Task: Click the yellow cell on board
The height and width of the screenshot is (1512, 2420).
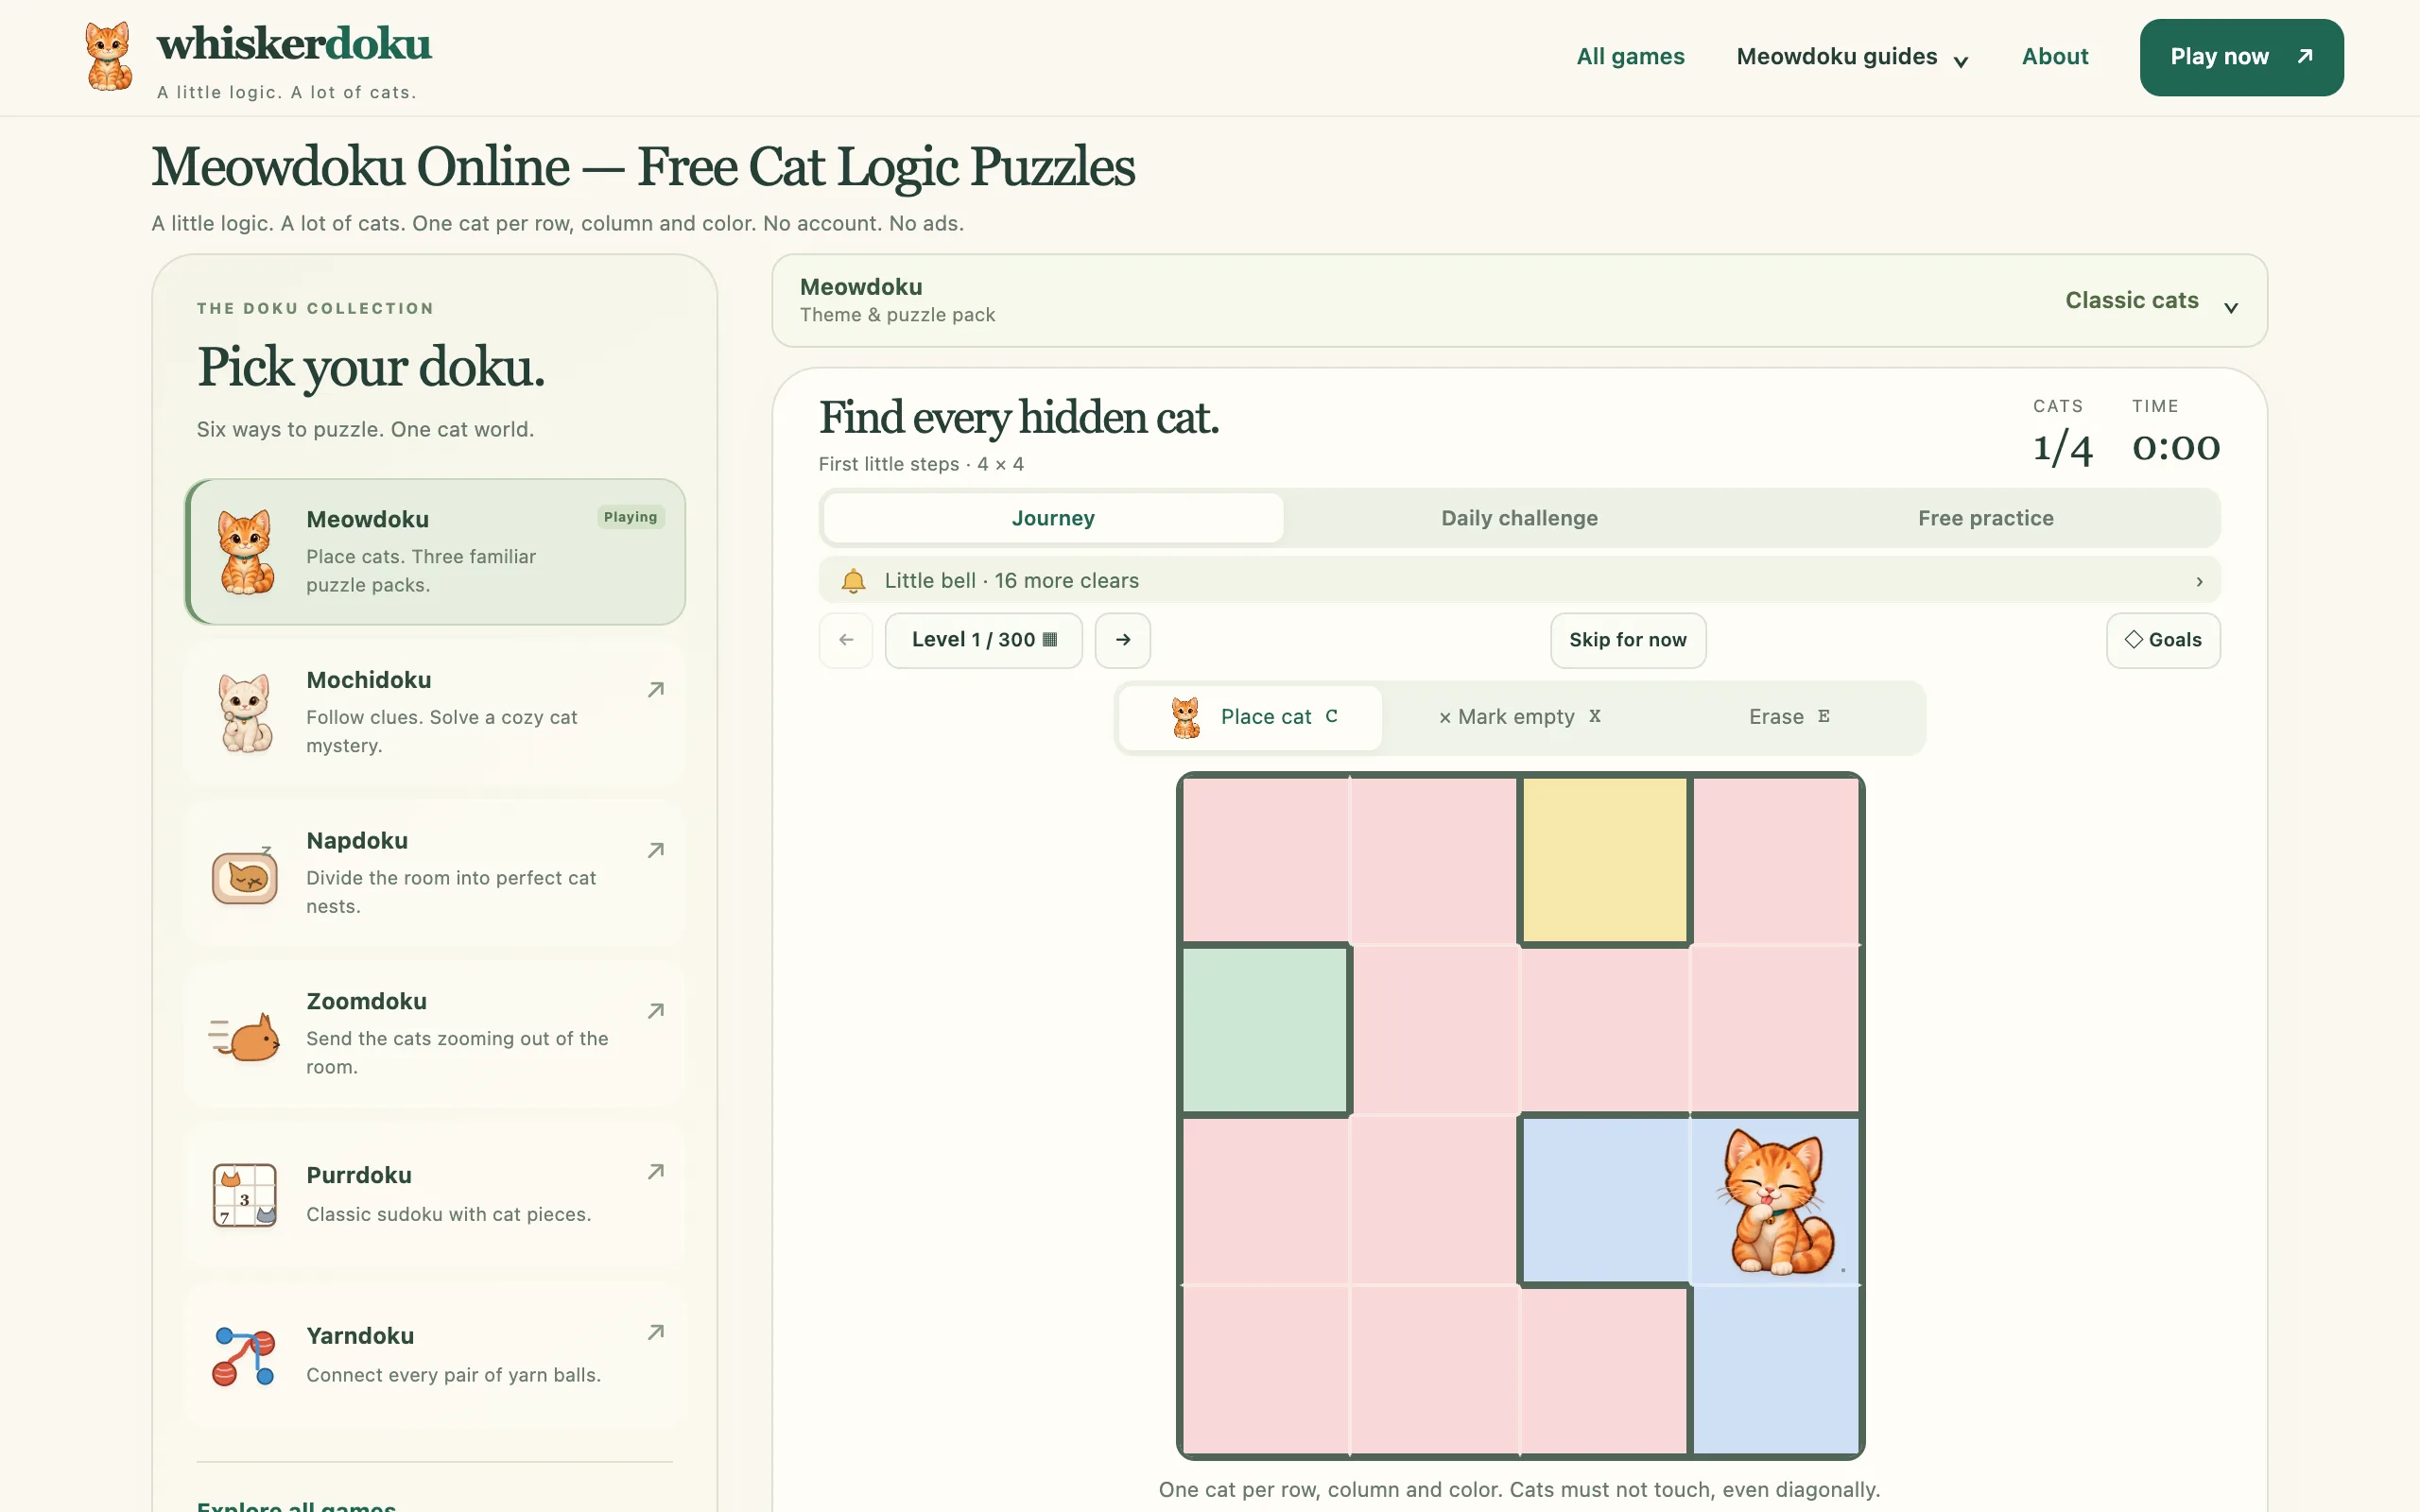Action: [x=1604, y=860]
